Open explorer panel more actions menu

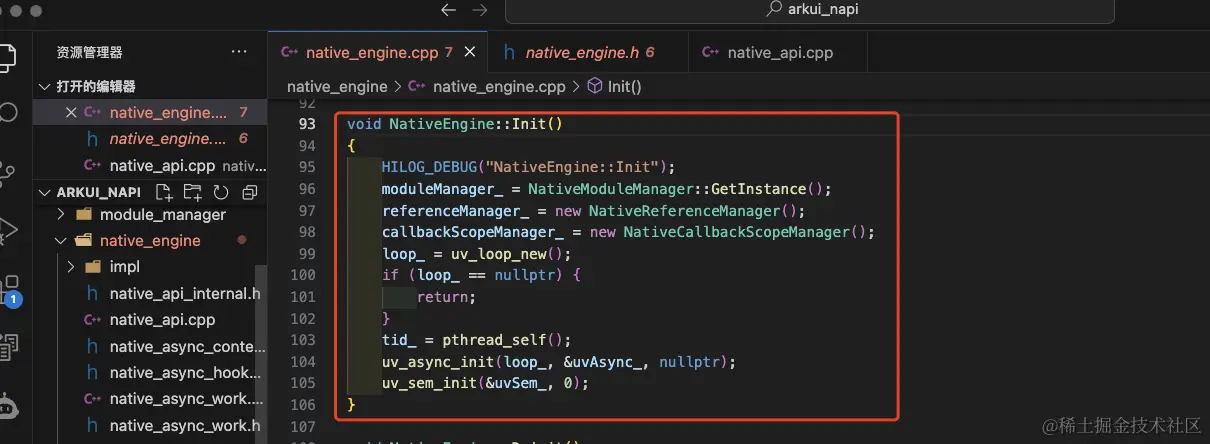(239, 52)
